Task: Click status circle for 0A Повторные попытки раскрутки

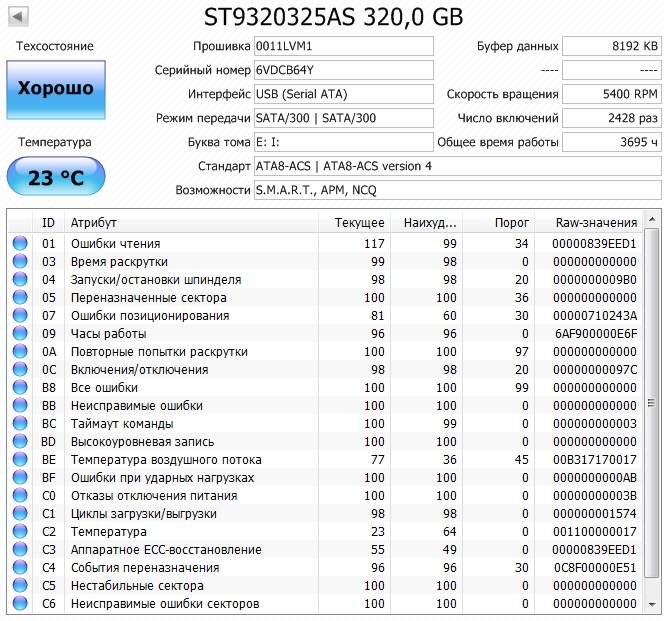Action: pos(20,351)
